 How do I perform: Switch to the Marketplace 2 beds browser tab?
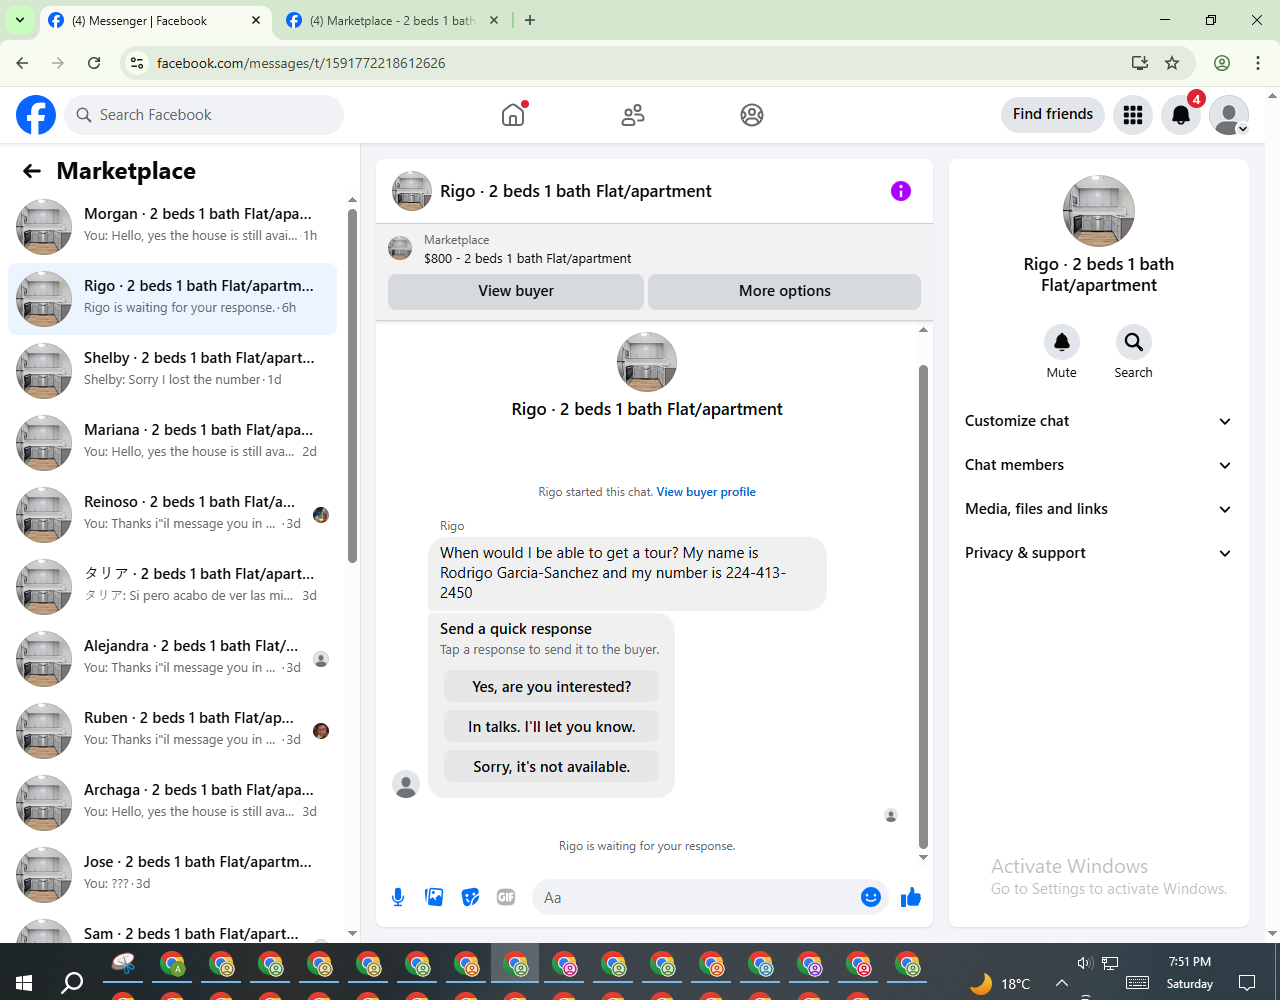pos(392,21)
